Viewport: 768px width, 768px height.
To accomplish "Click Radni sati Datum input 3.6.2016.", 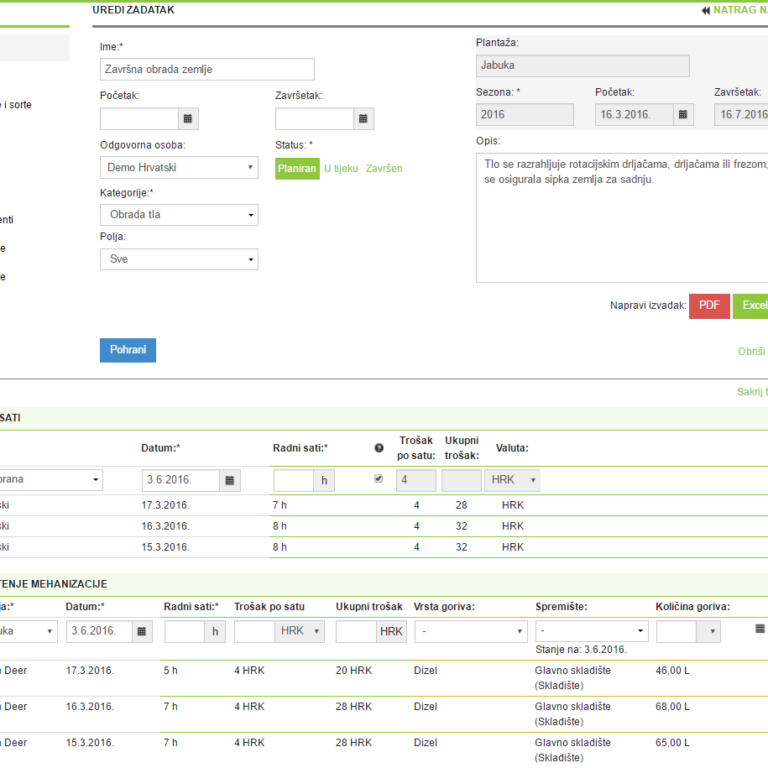I will (x=181, y=480).
